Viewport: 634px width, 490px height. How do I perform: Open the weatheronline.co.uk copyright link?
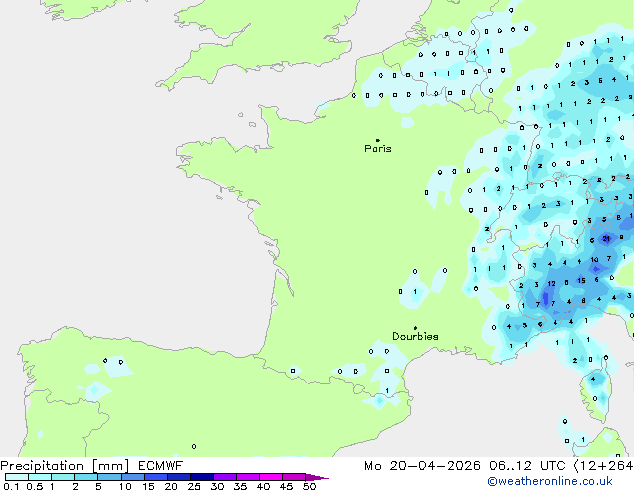550,481
